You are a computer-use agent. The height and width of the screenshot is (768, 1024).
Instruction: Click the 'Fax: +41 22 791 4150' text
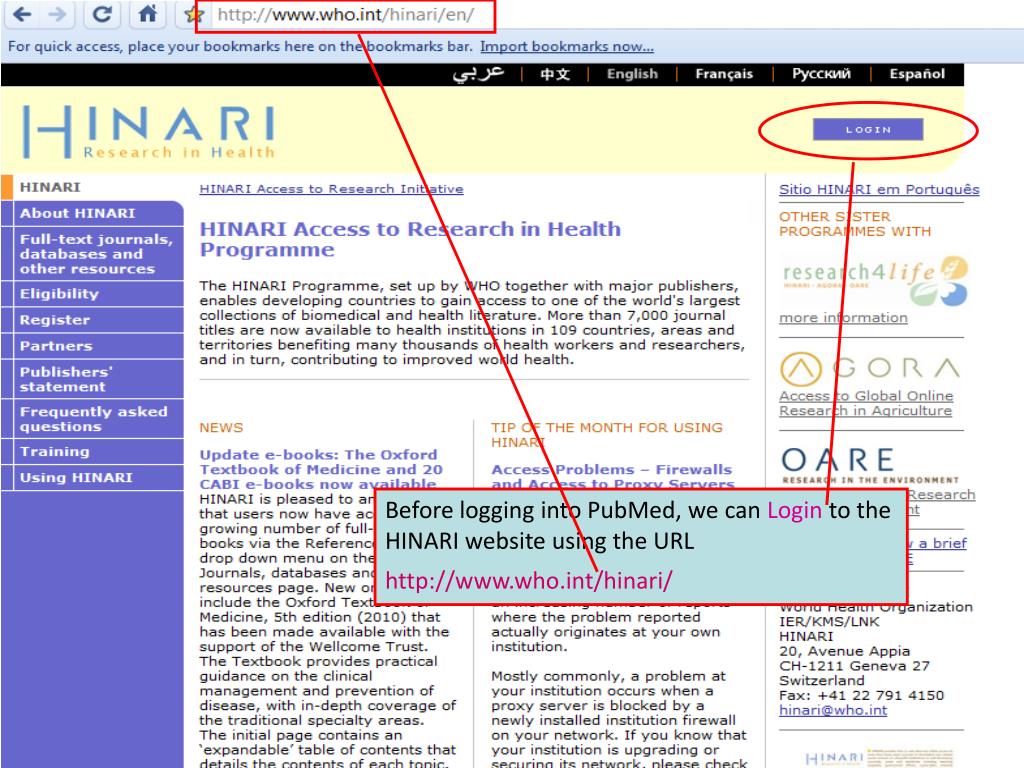point(861,696)
